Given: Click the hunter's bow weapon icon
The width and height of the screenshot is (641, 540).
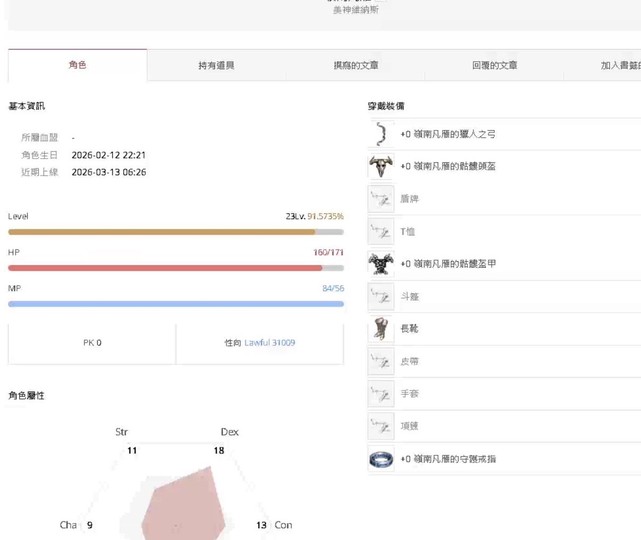Looking at the screenshot, I should 381,134.
